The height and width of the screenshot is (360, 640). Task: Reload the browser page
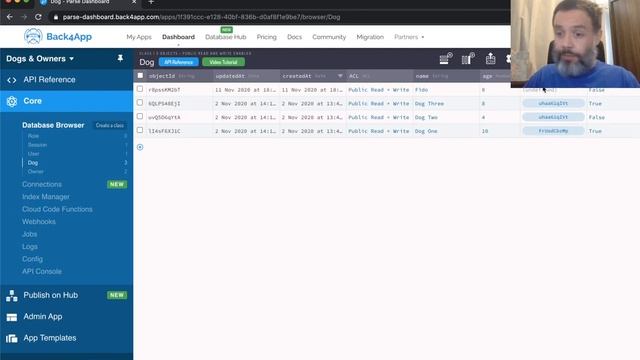click(x=38, y=17)
